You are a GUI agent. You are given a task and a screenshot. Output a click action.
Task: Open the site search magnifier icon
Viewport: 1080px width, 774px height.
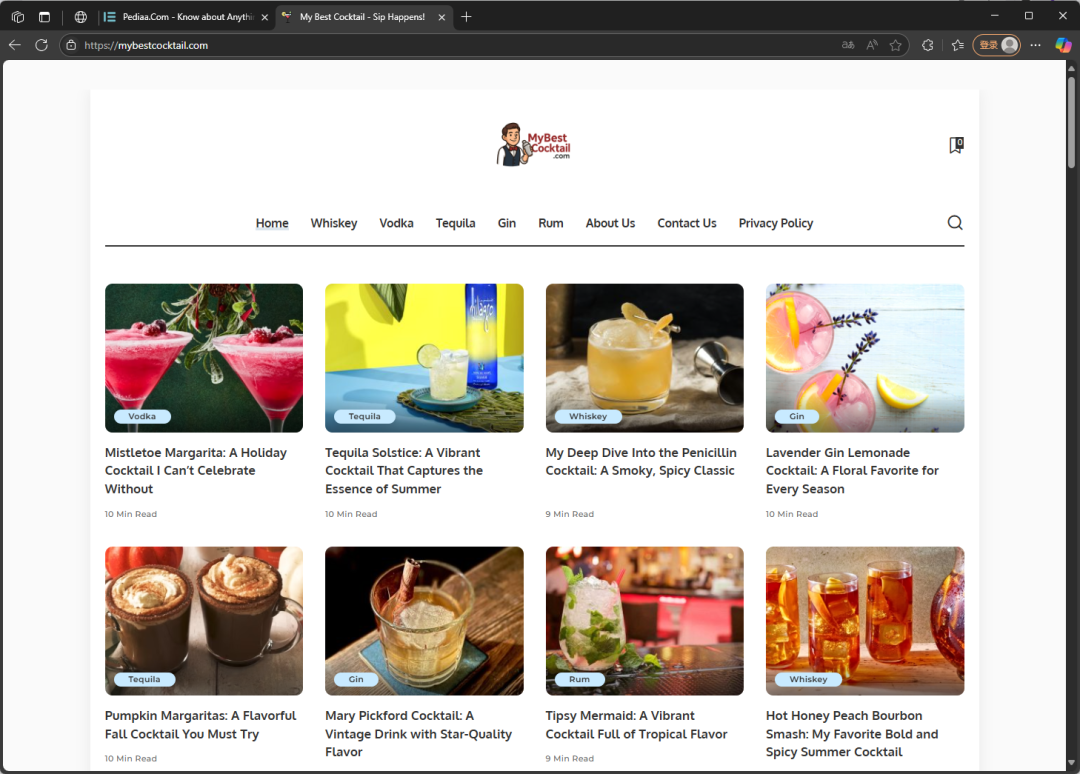(x=955, y=223)
